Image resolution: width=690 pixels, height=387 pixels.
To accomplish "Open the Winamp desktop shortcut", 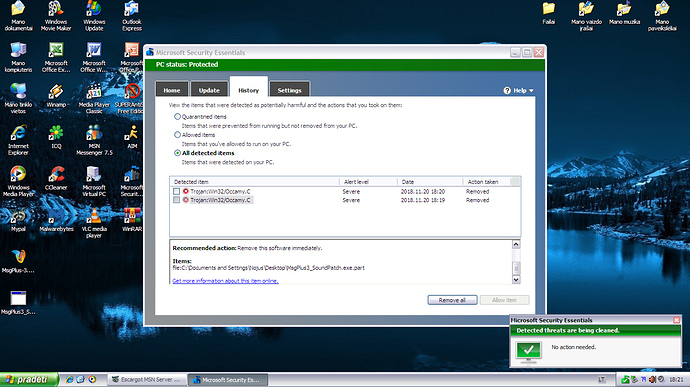I will pyautogui.click(x=56, y=96).
